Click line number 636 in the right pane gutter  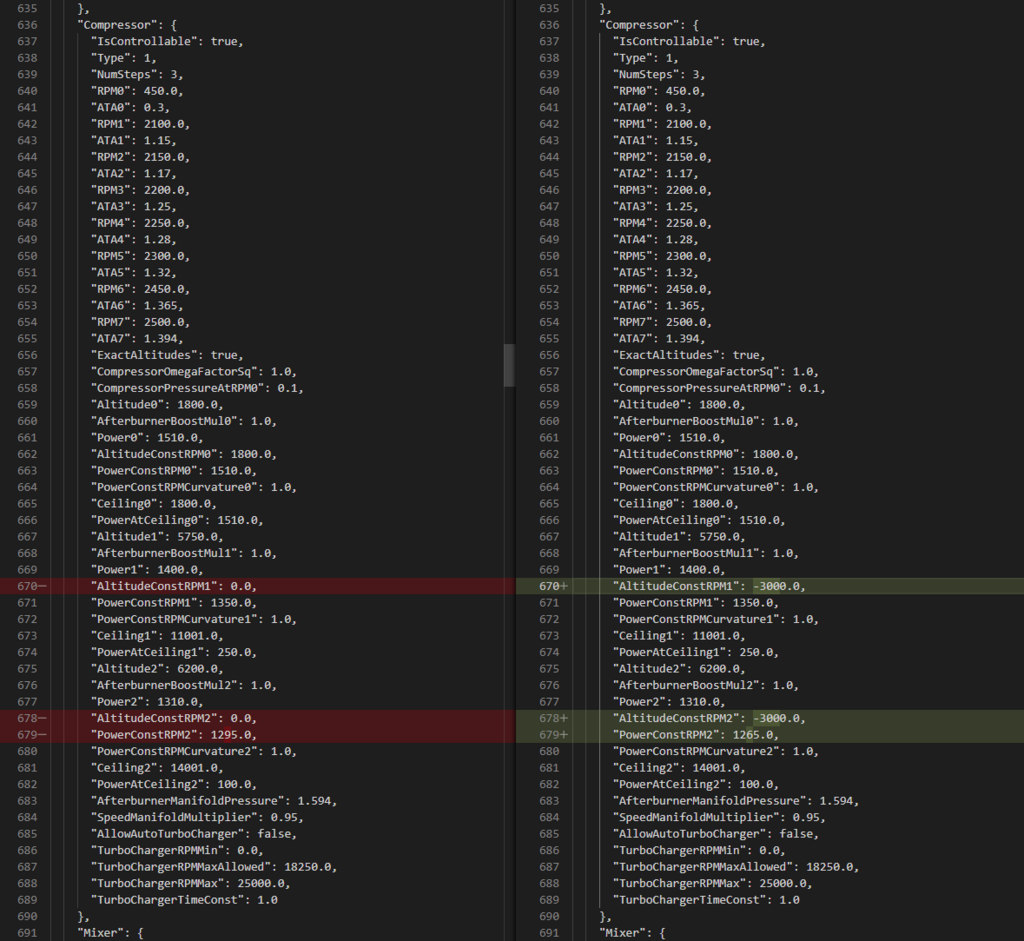549,24
